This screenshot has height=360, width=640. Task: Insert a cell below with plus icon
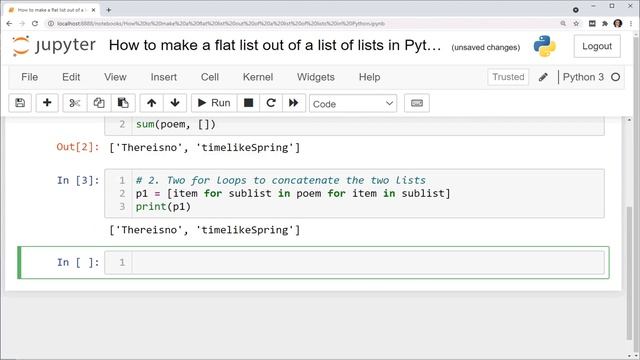point(47,103)
